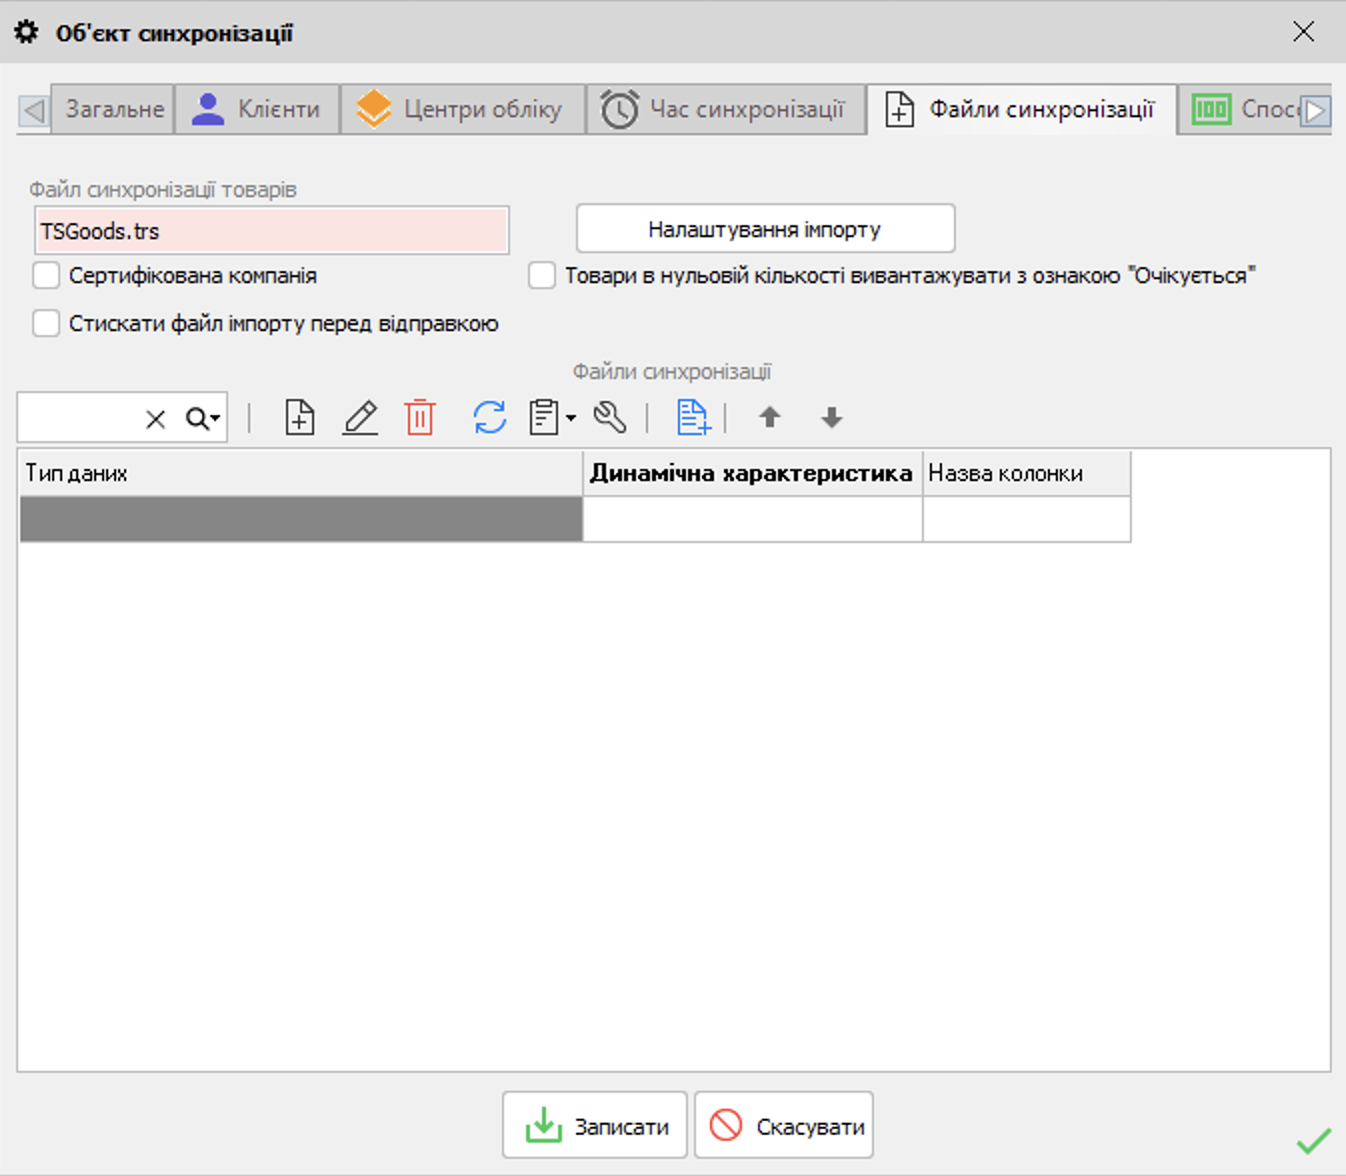
Task: Open the search magnifier dropdown
Action: pos(203,419)
